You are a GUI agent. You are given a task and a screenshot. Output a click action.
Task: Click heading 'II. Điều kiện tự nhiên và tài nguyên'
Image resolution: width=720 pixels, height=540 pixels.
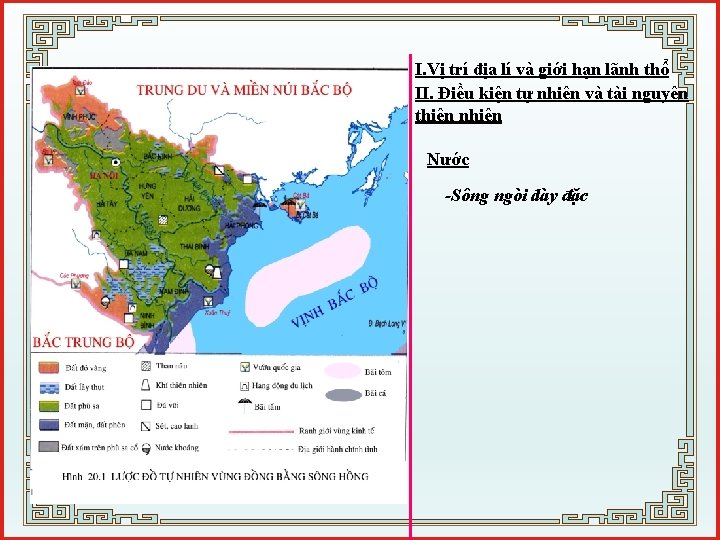551,94
